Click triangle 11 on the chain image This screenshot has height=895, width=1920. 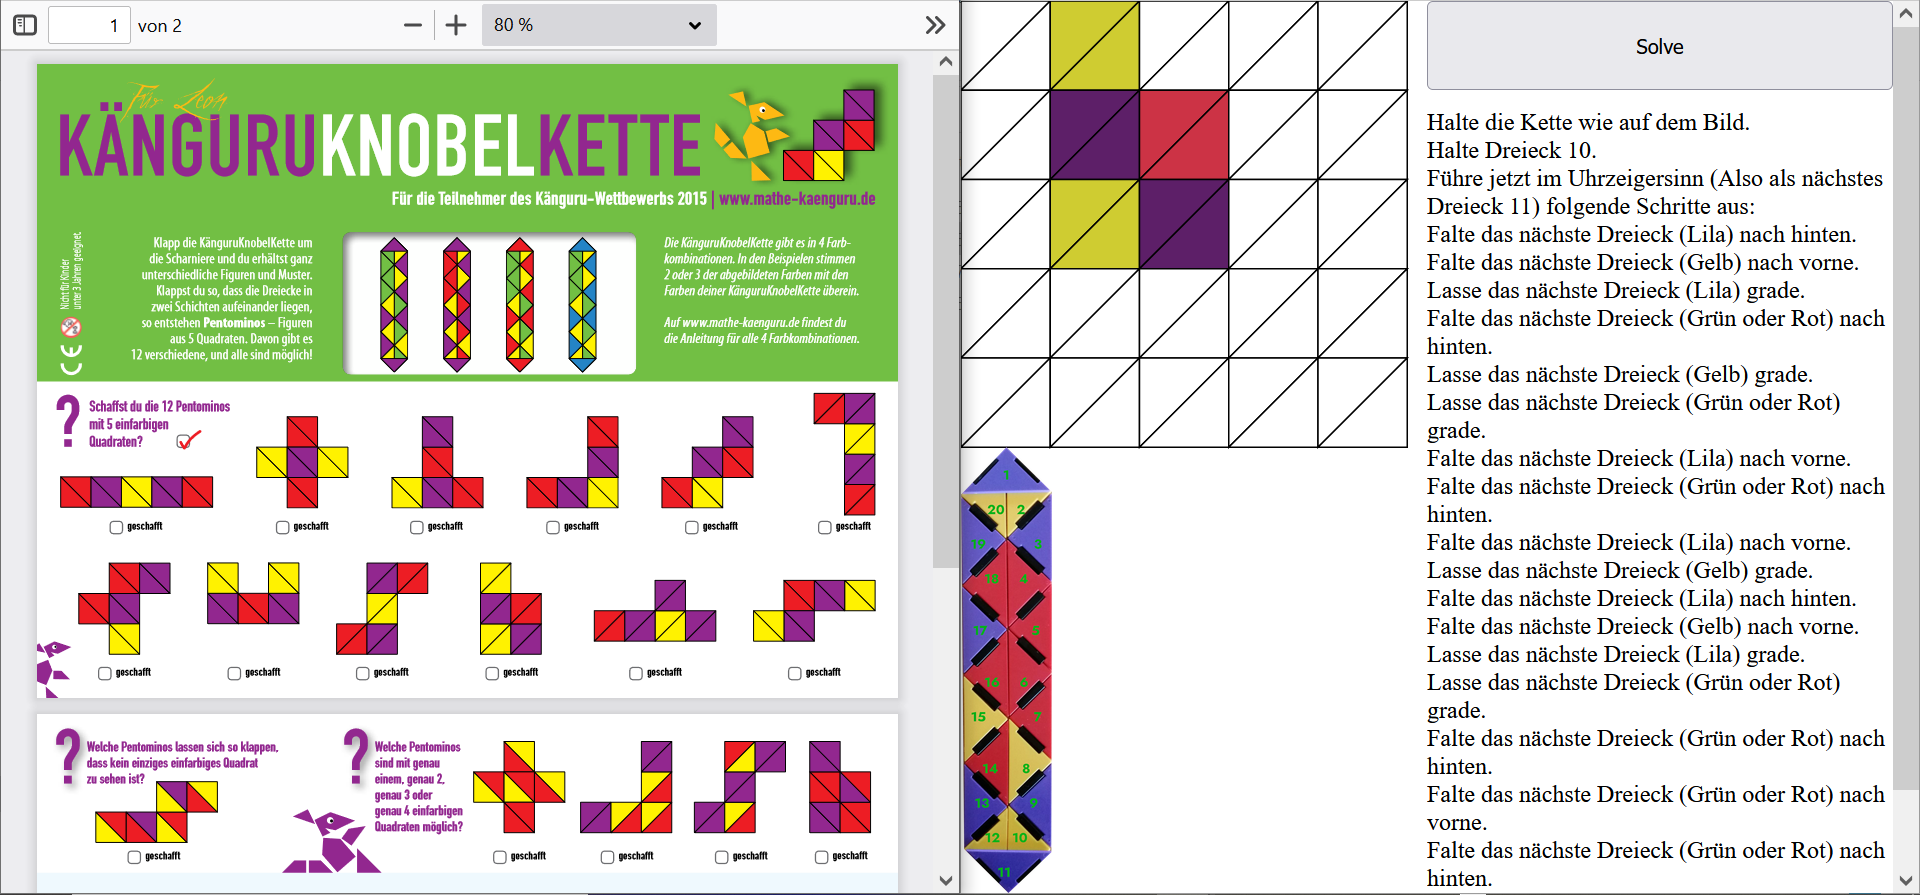[x=1005, y=872]
